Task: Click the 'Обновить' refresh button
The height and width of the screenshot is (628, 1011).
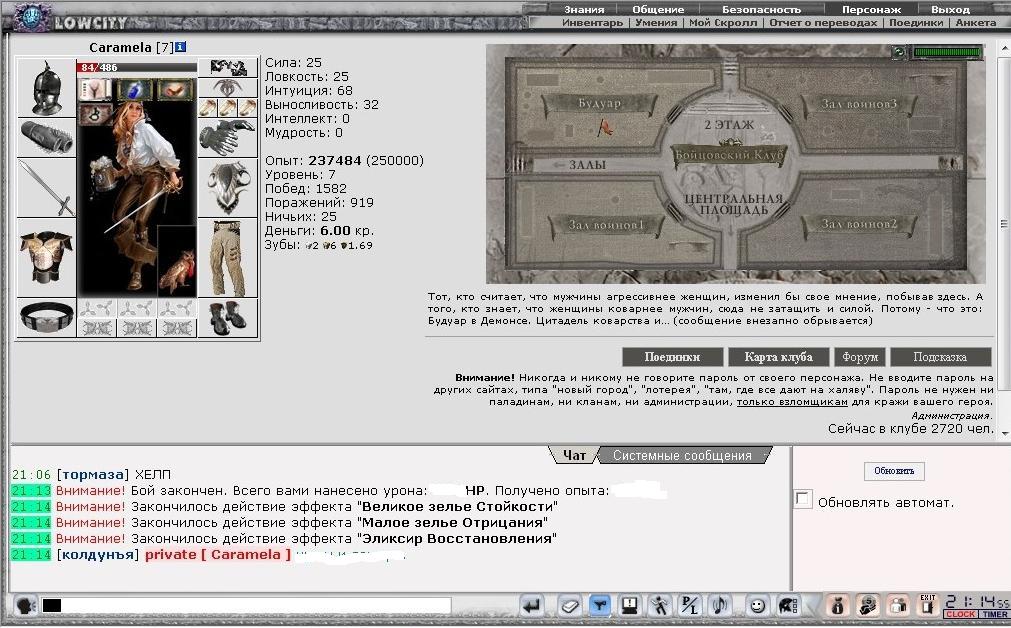Action: pos(894,471)
